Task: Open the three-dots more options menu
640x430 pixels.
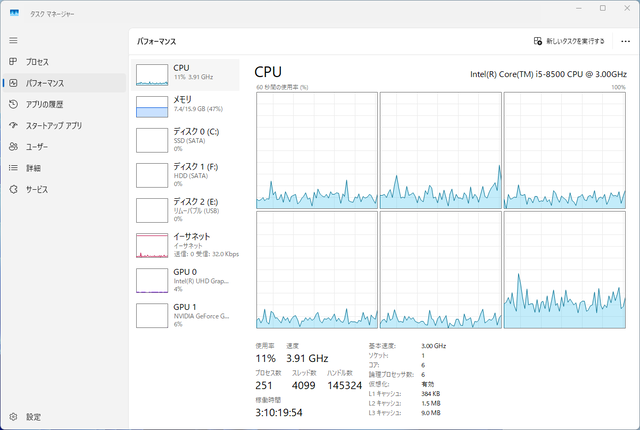Action: [x=625, y=41]
